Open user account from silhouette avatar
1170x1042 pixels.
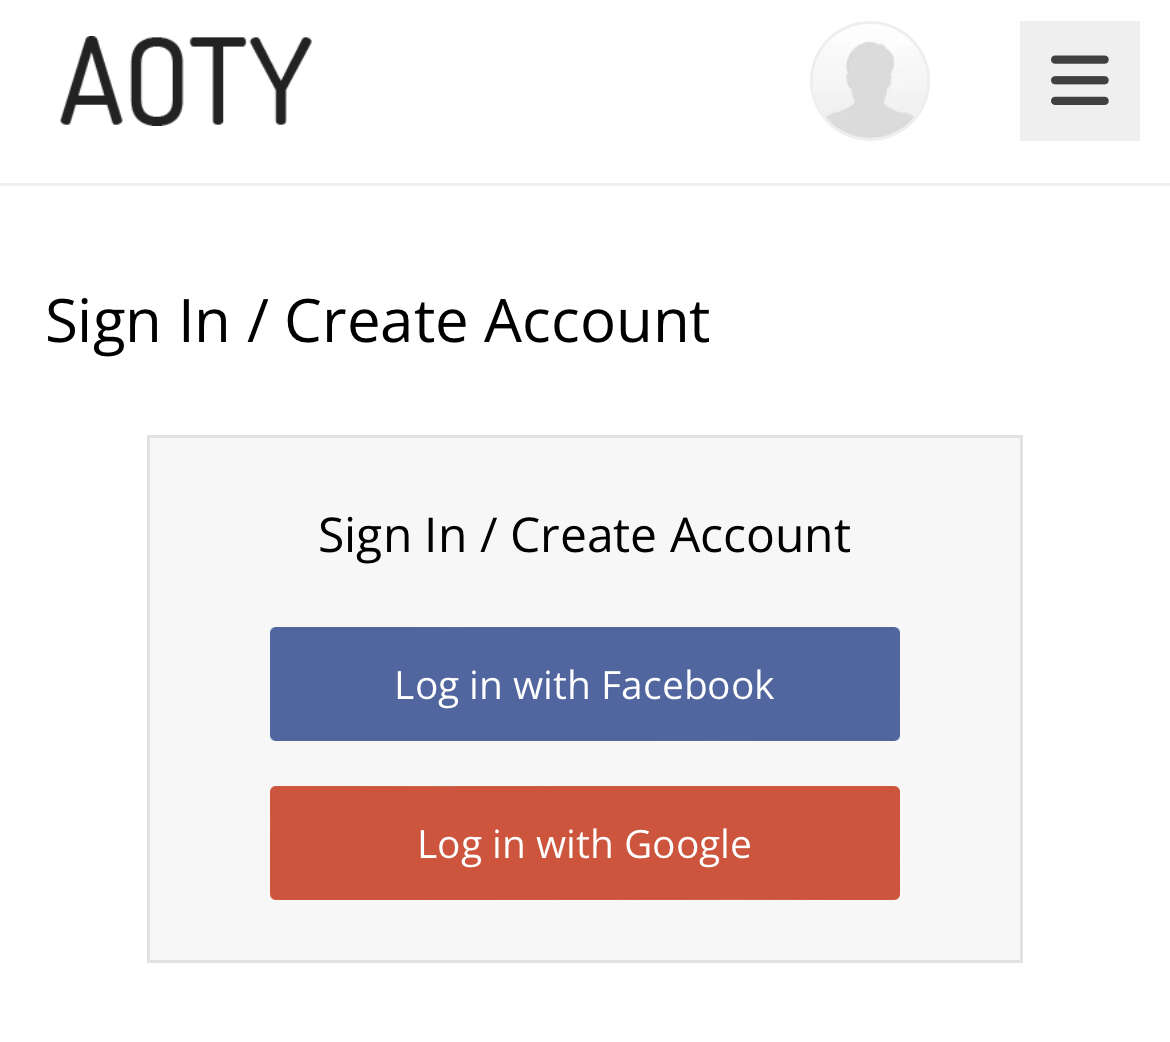click(869, 80)
